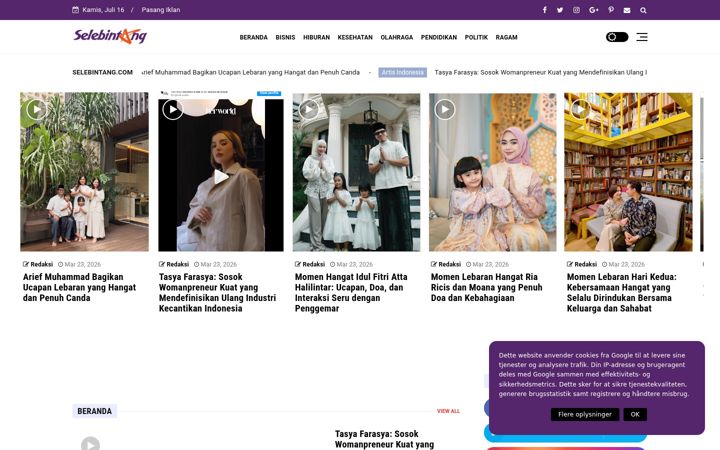720x450 pixels.
Task: Open the Twitter social icon
Action: coord(560,10)
